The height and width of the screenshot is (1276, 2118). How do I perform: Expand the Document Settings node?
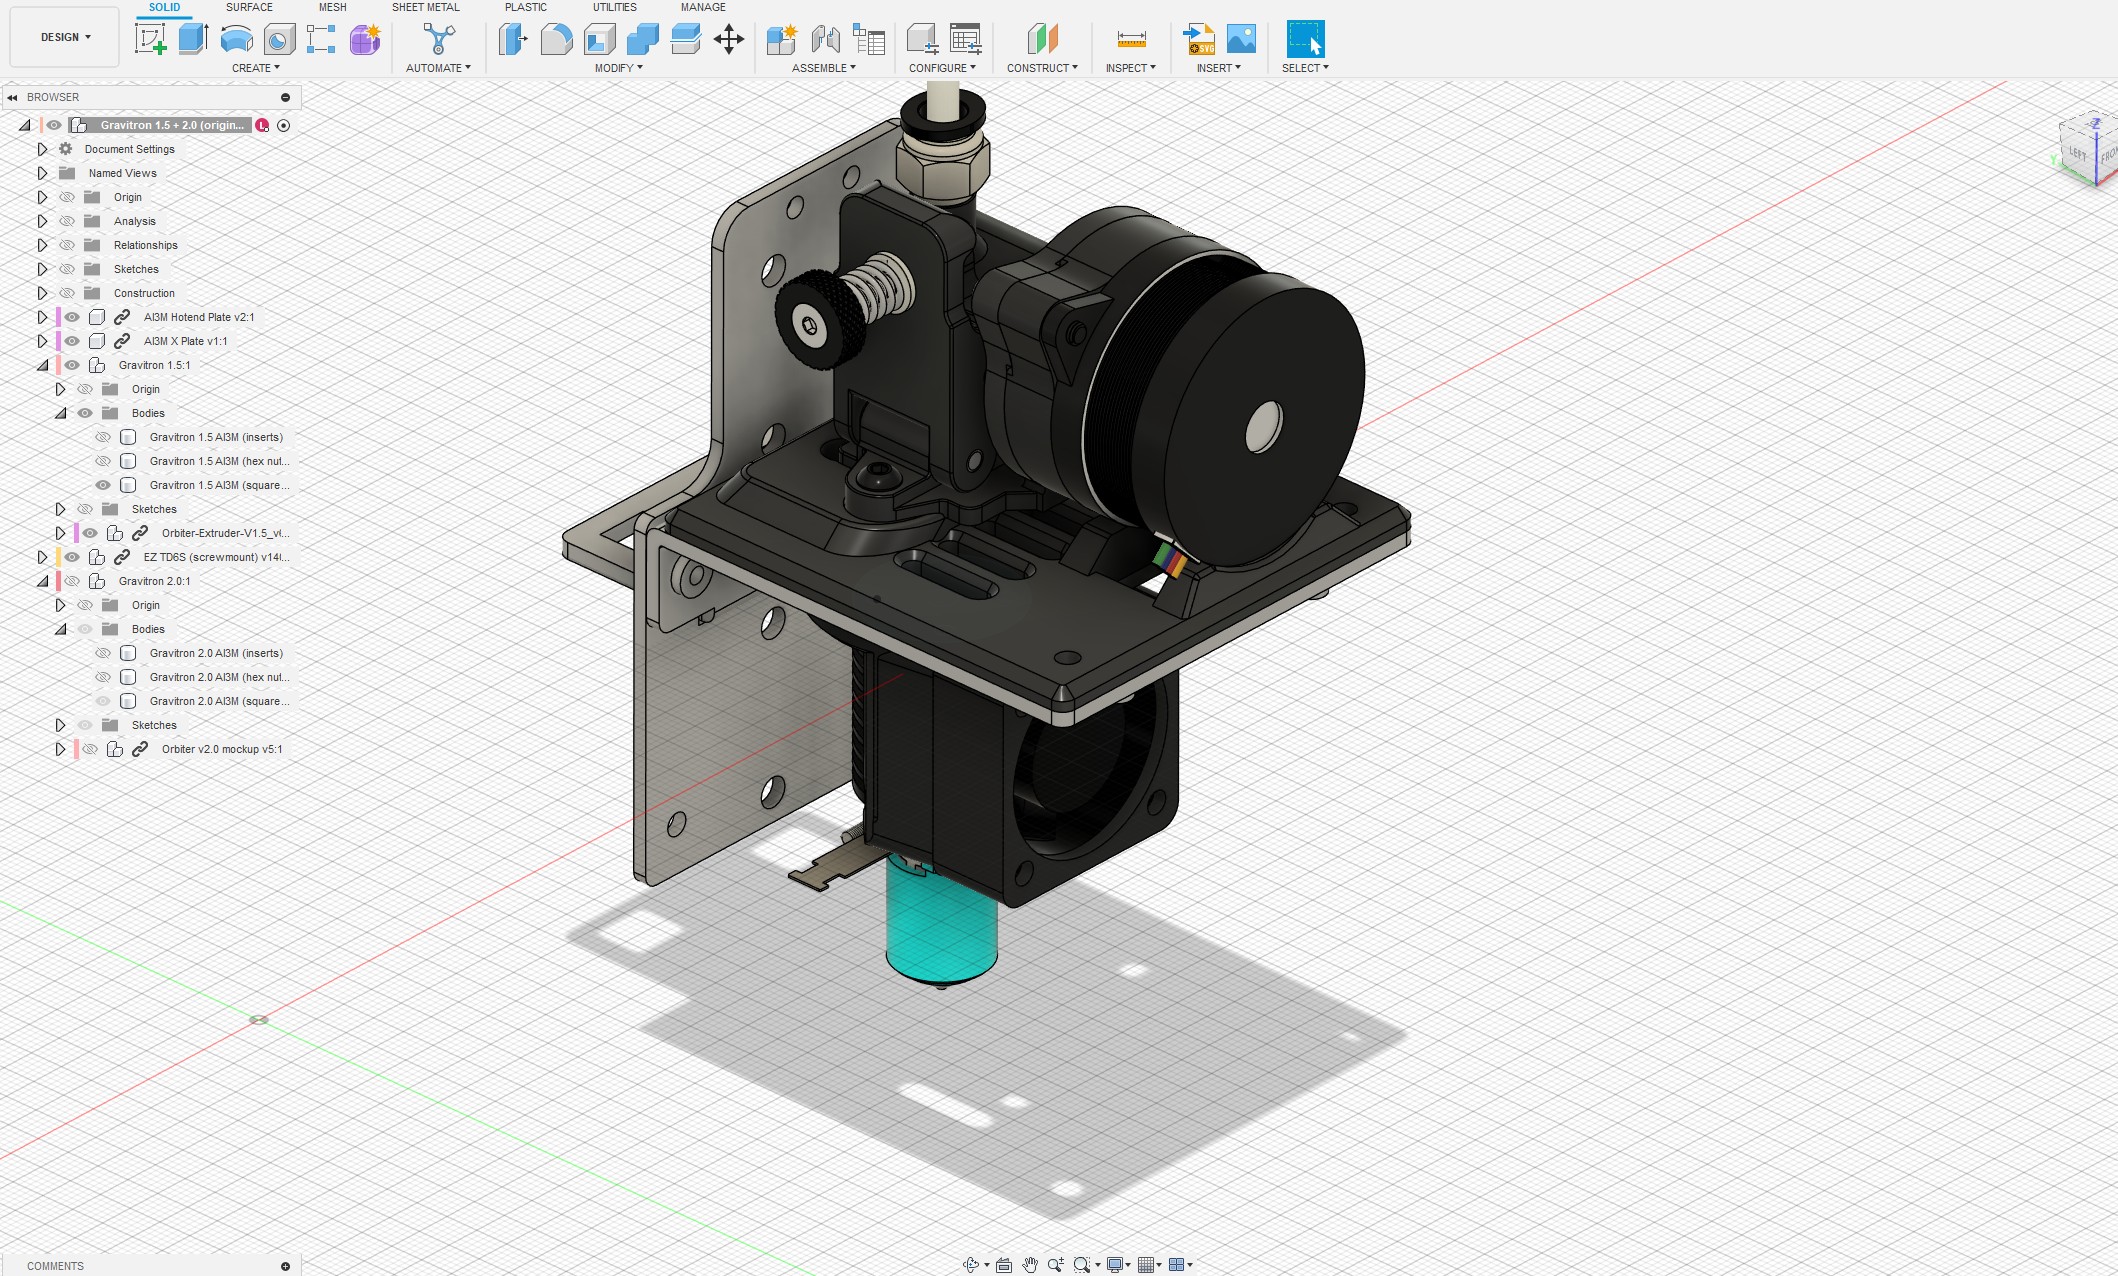coord(42,149)
